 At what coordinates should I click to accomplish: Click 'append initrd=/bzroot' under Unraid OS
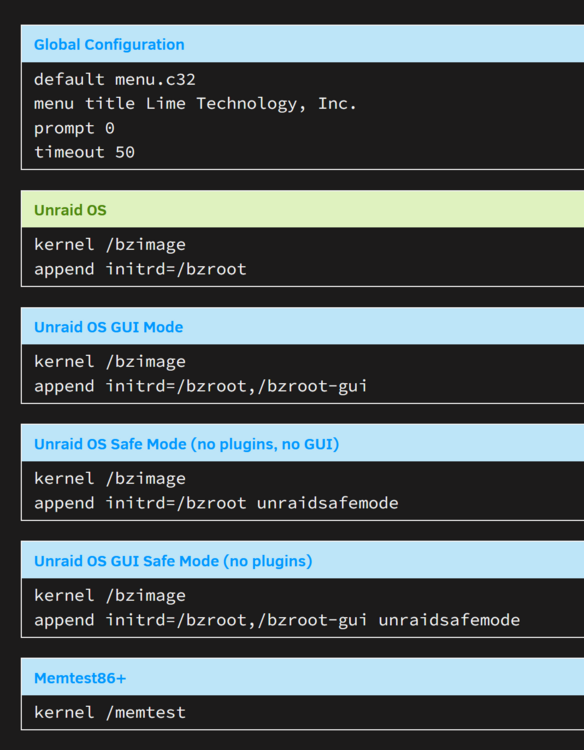coord(140,269)
